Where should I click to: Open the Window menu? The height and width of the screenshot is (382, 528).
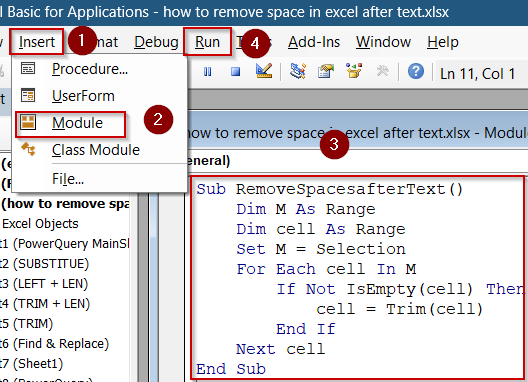click(384, 42)
